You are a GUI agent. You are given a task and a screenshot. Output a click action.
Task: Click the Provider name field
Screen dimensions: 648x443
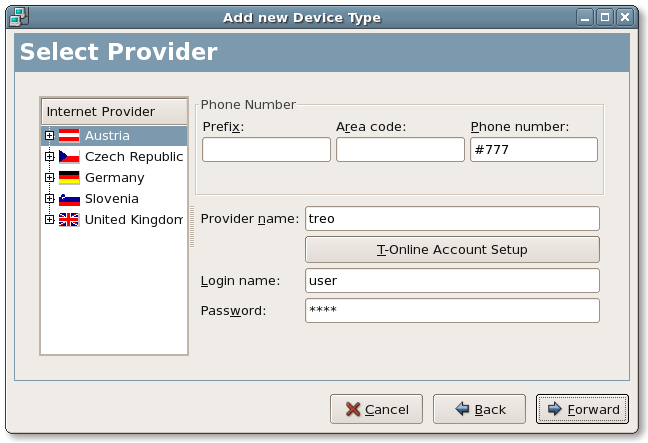(452, 219)
